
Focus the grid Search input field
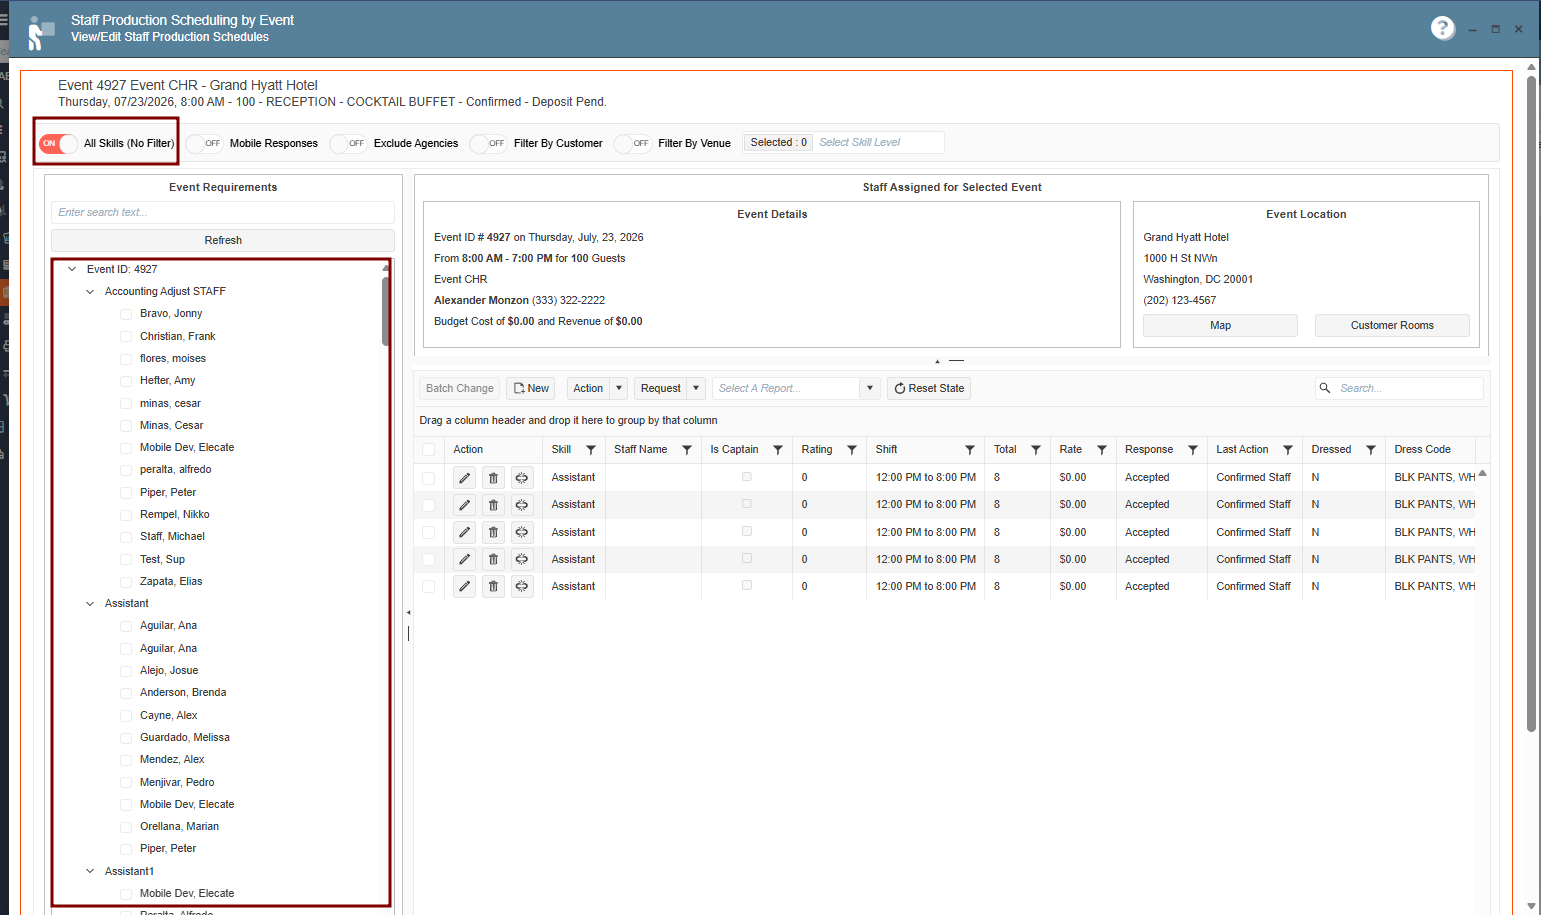click(1408, 388)
